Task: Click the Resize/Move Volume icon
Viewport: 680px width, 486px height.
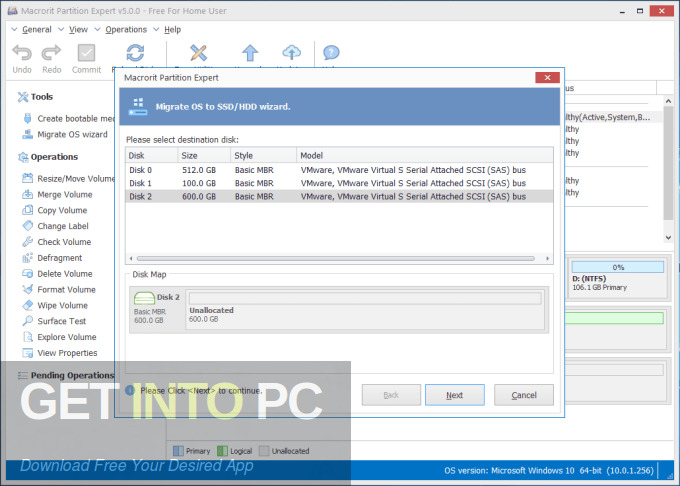Action: tap(28, 178)
